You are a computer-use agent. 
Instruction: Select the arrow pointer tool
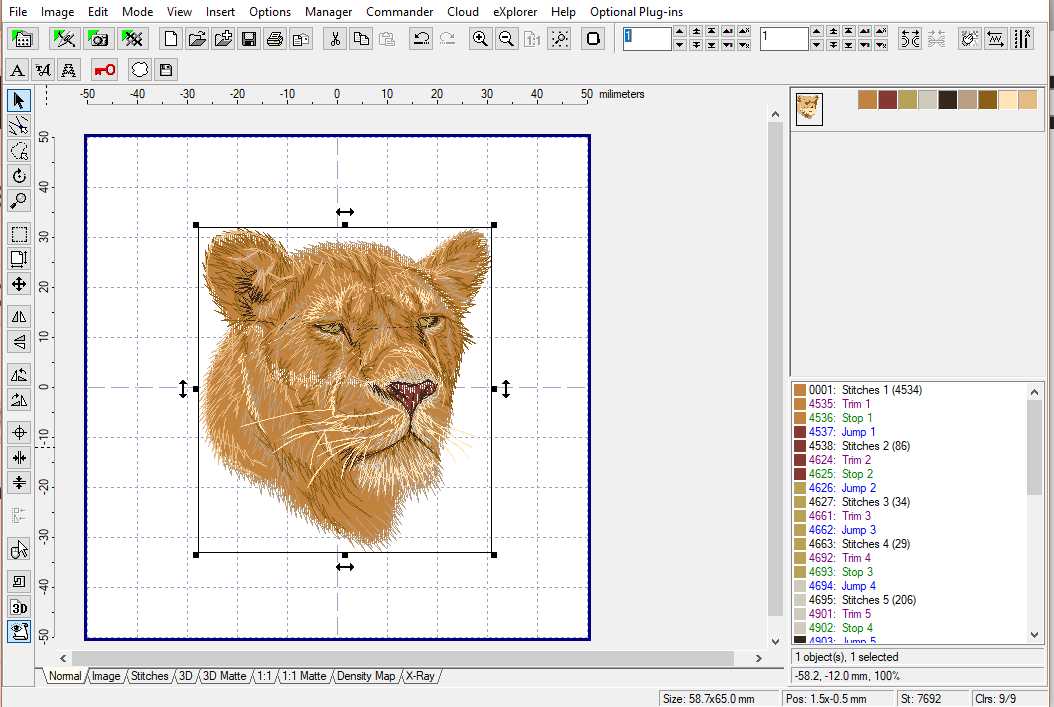[x=19, y=100]
